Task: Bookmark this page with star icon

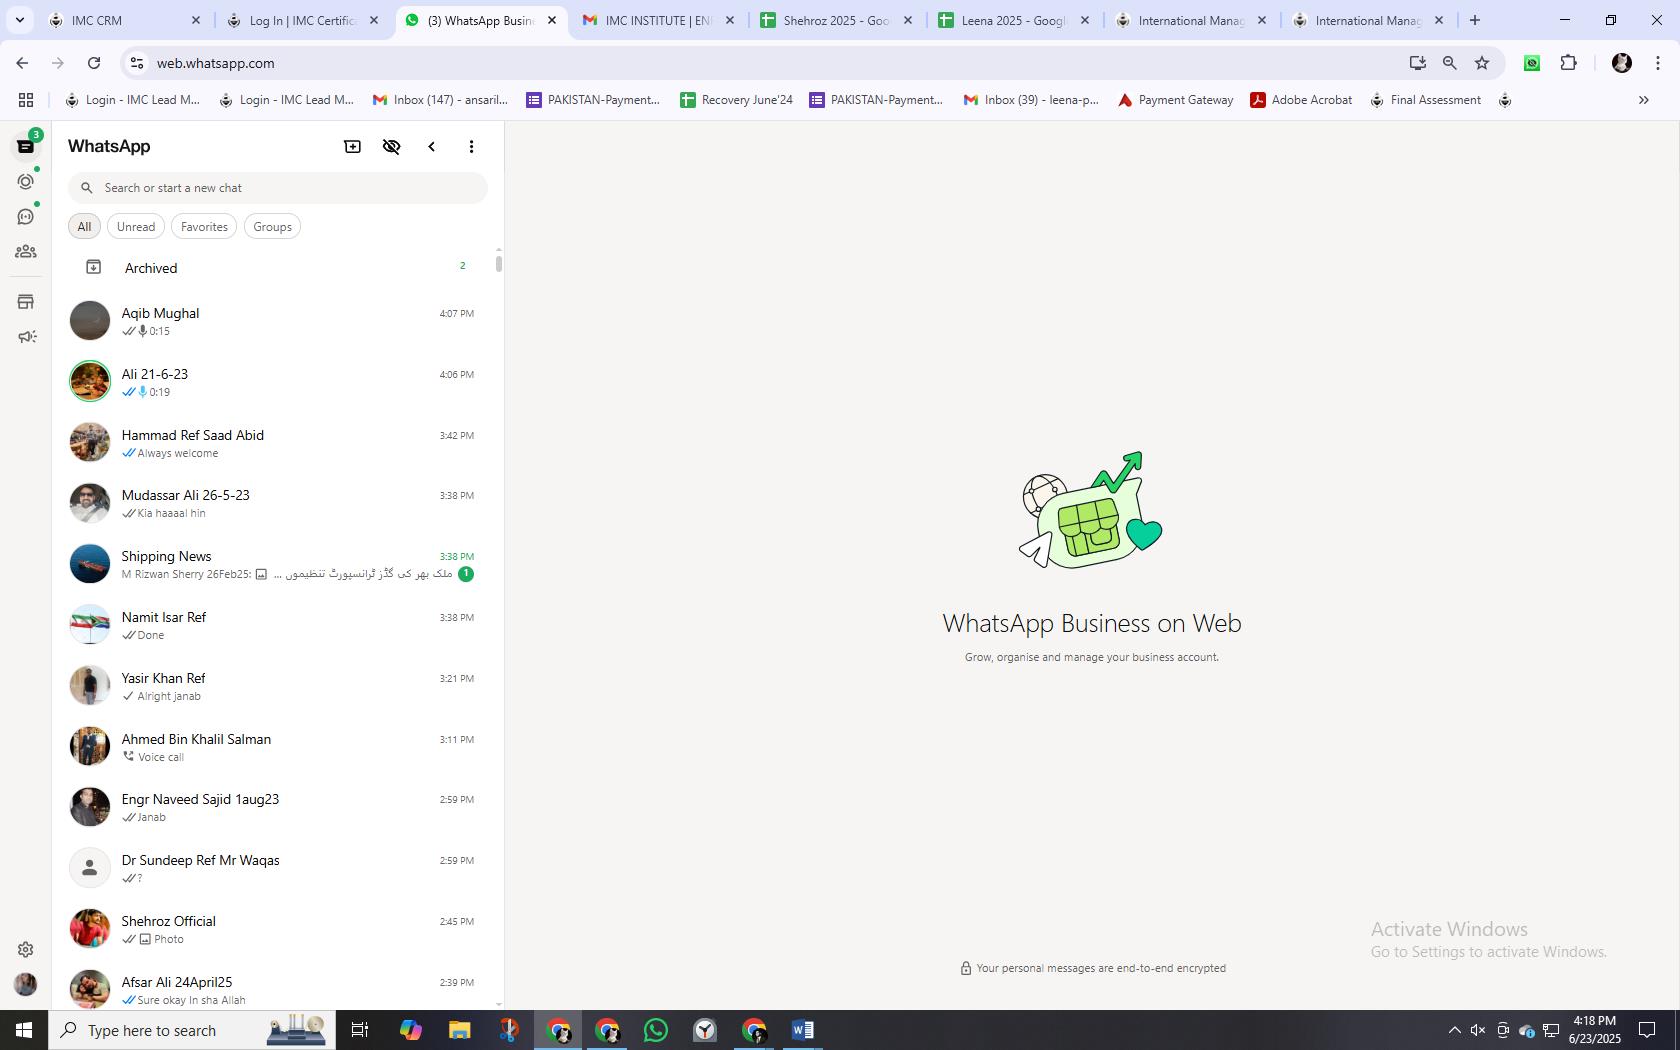Action: pos(1482,63)
